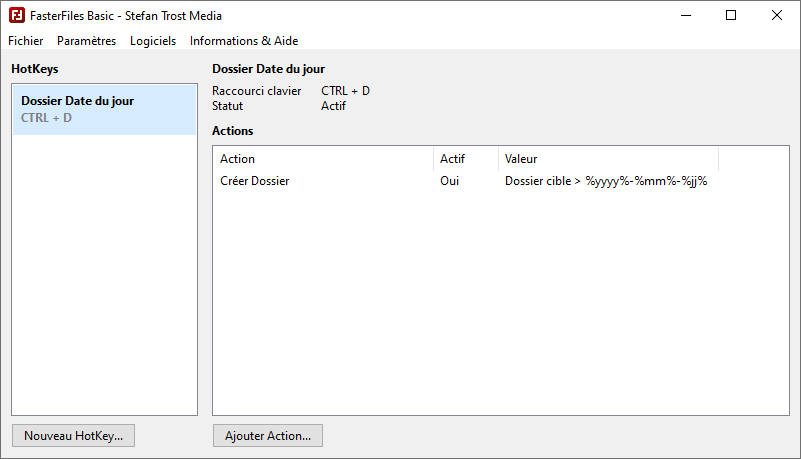Open the Informations & Aide menu
Viewport: 801px width, 459px height.
pyautogui.click(x=244, y=41)
